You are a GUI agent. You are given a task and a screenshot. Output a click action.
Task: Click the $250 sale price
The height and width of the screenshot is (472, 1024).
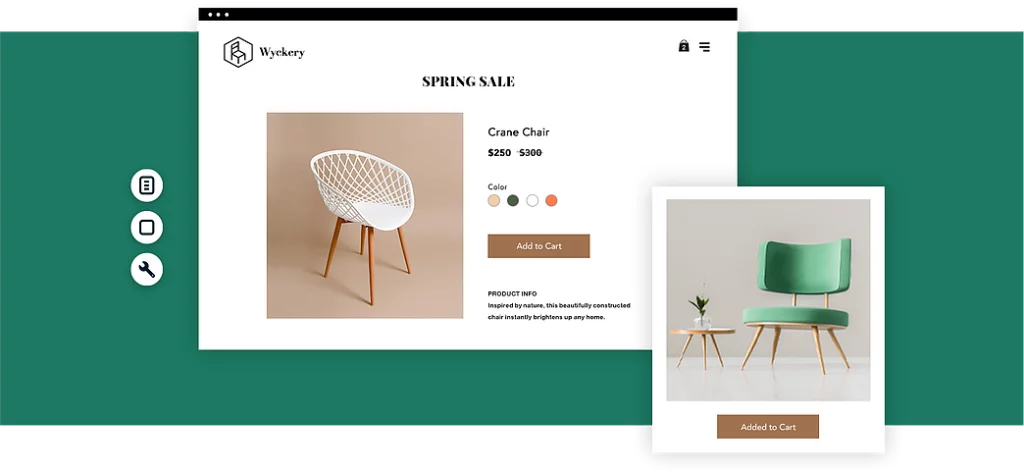tap(500, 153)
